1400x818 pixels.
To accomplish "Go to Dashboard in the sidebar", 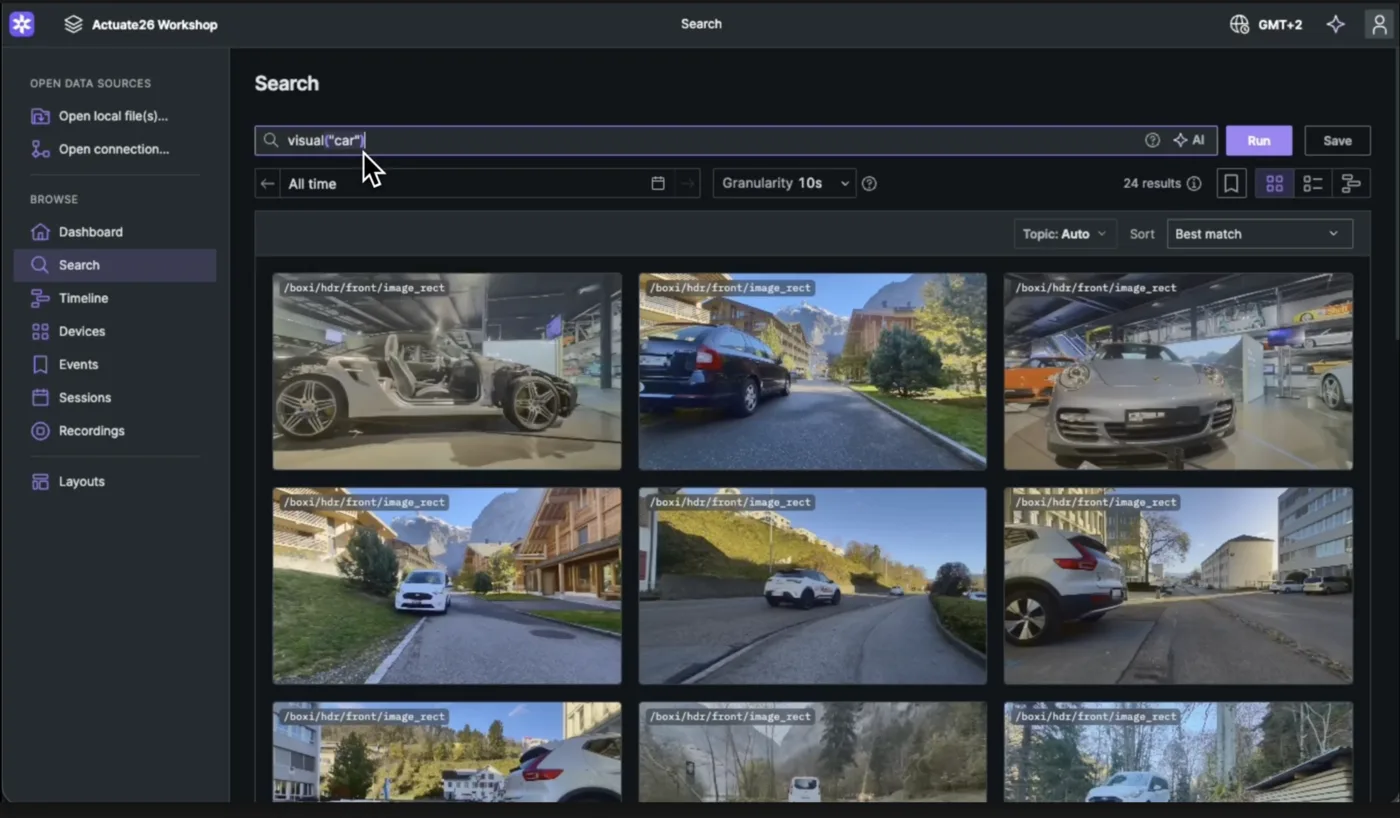I will click(x=115, y=232).
